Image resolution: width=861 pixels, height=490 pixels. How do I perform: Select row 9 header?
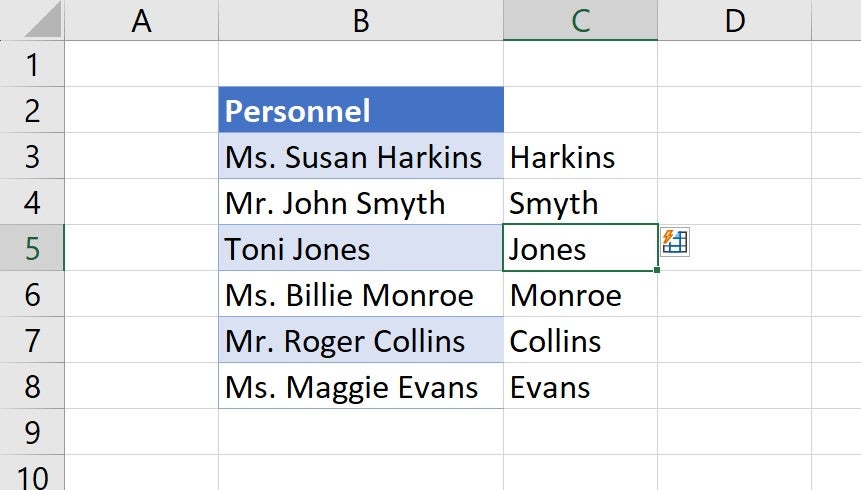[x=32, y=432]
